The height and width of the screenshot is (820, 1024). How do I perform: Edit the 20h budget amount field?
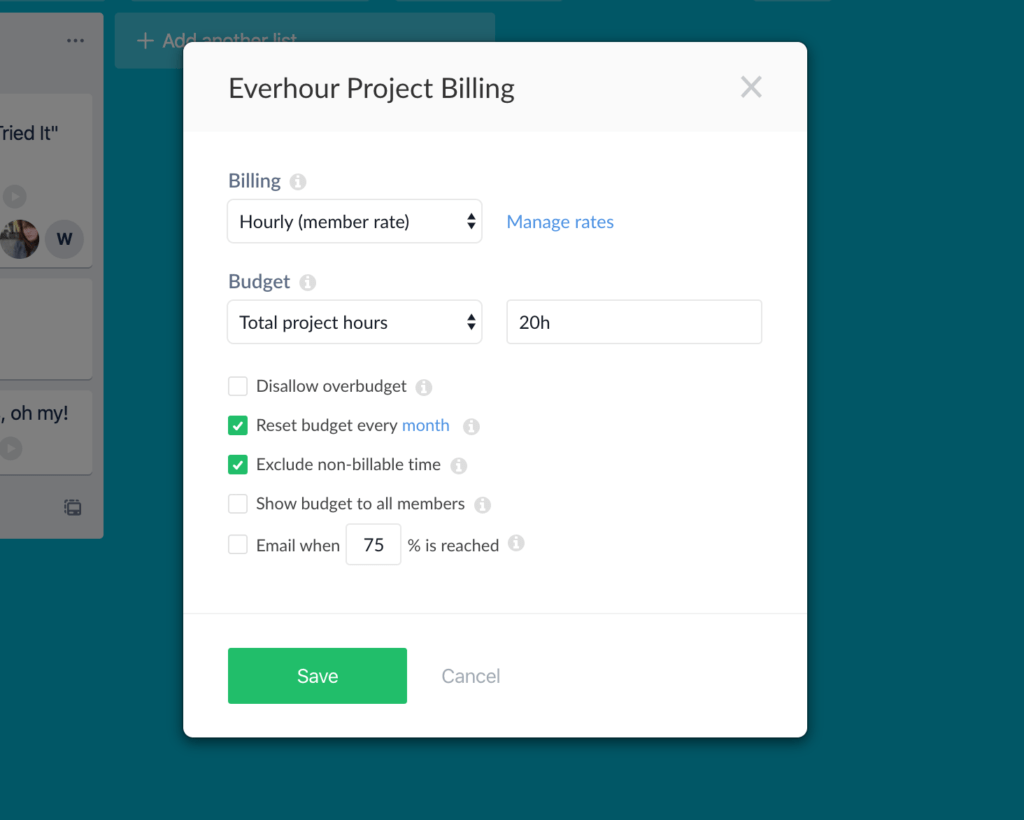pyautogui.click(x=633, y=321)
